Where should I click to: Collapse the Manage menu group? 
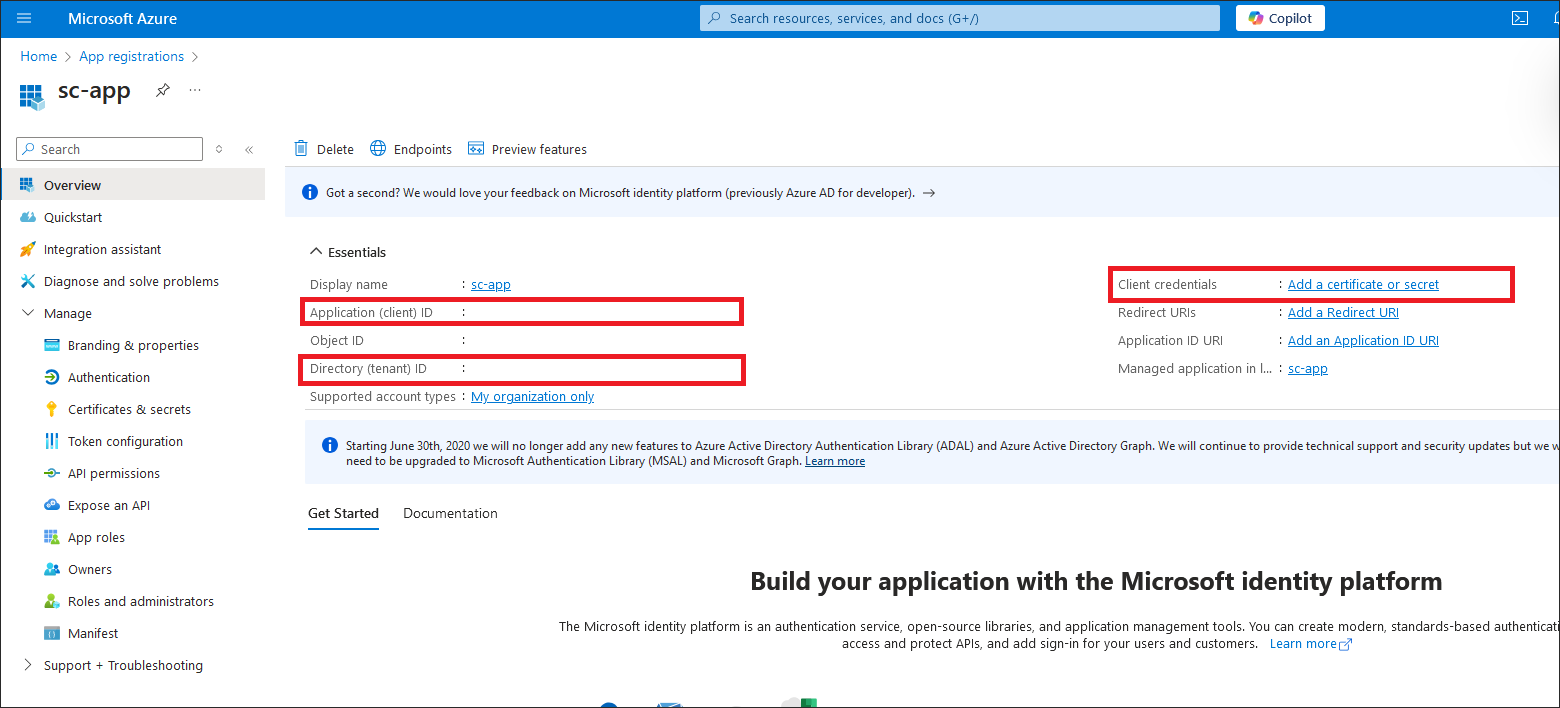[x=27, y=313]
